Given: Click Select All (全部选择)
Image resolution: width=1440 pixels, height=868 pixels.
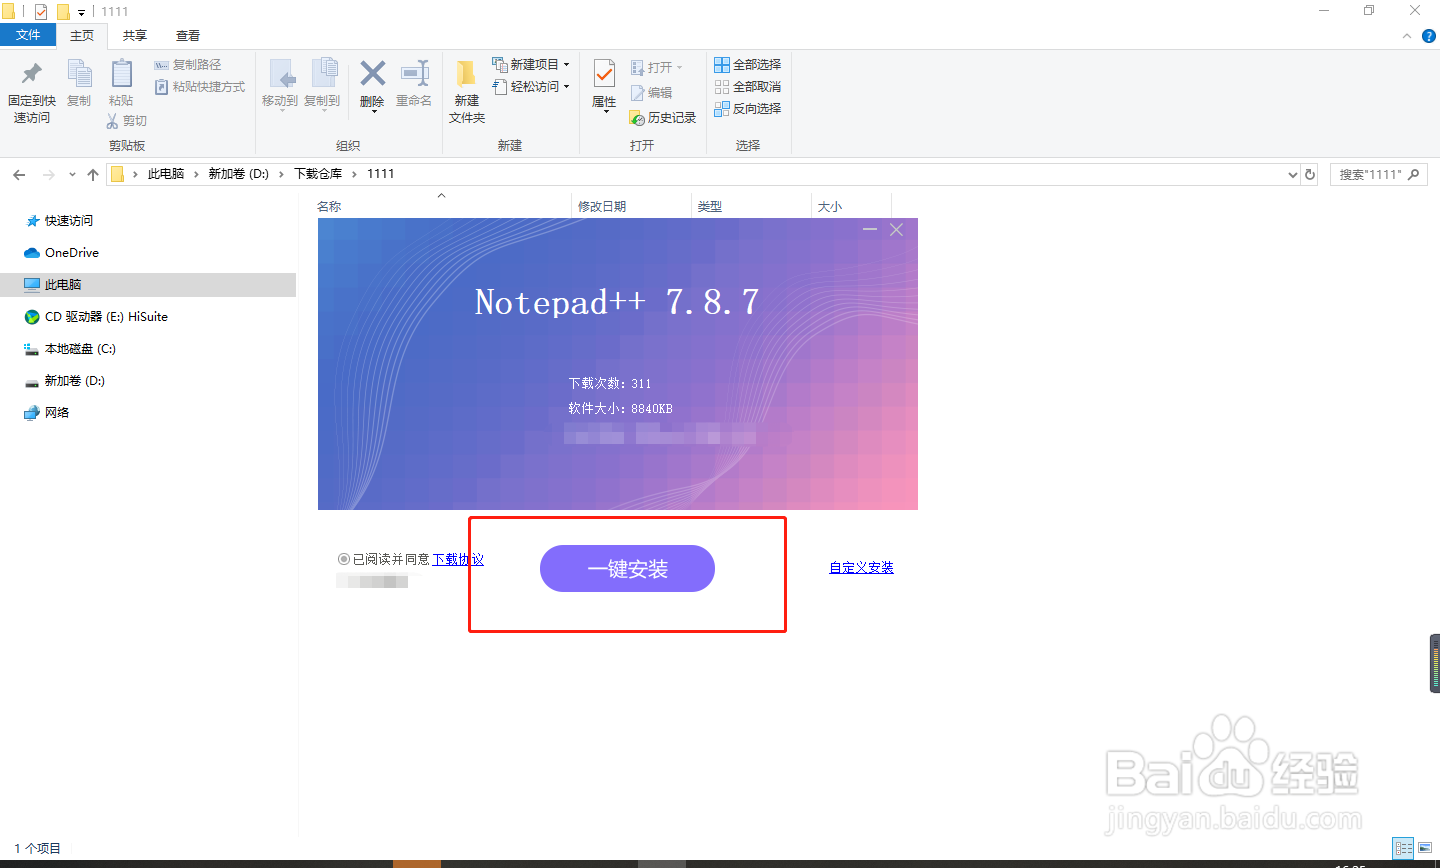Looking at the screenshot, I should click(747, 65).
